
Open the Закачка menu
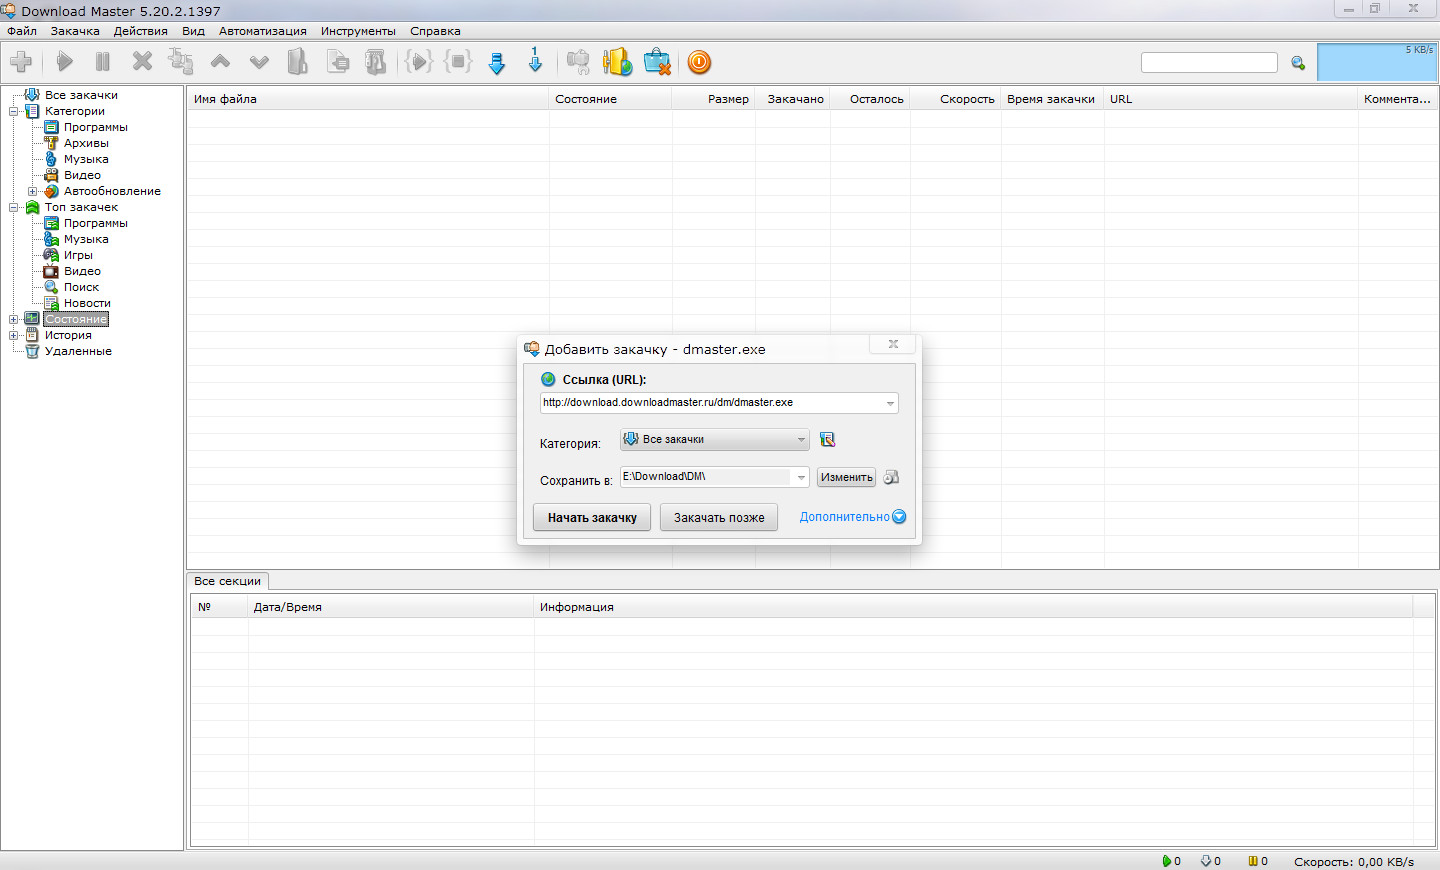coord(75,31)
